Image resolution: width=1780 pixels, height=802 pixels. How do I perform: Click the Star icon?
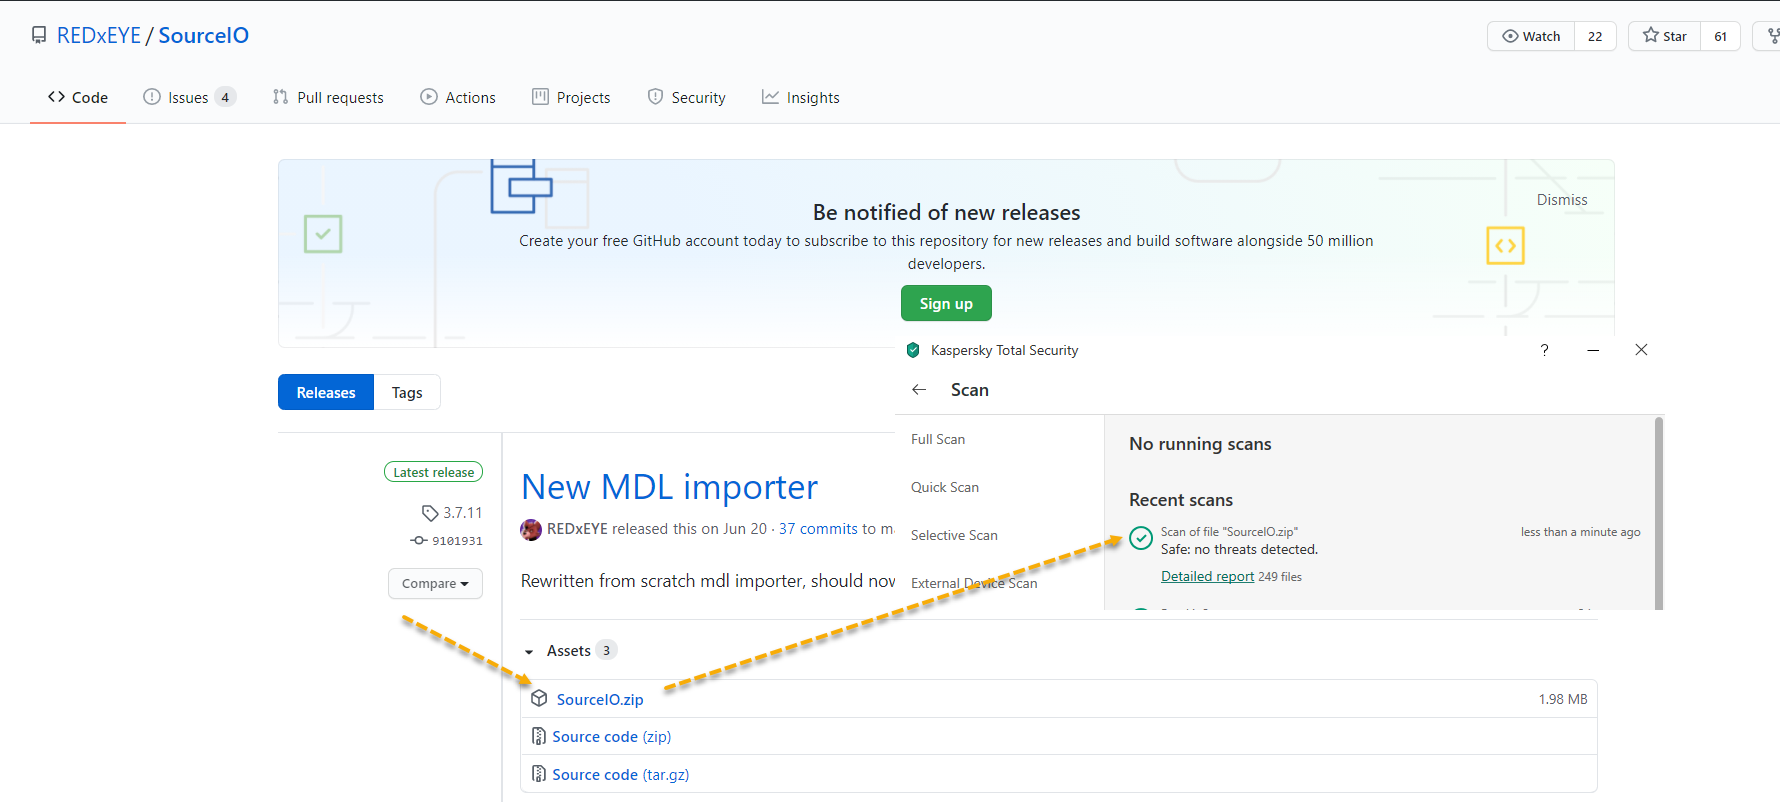tap(1651, 35)
